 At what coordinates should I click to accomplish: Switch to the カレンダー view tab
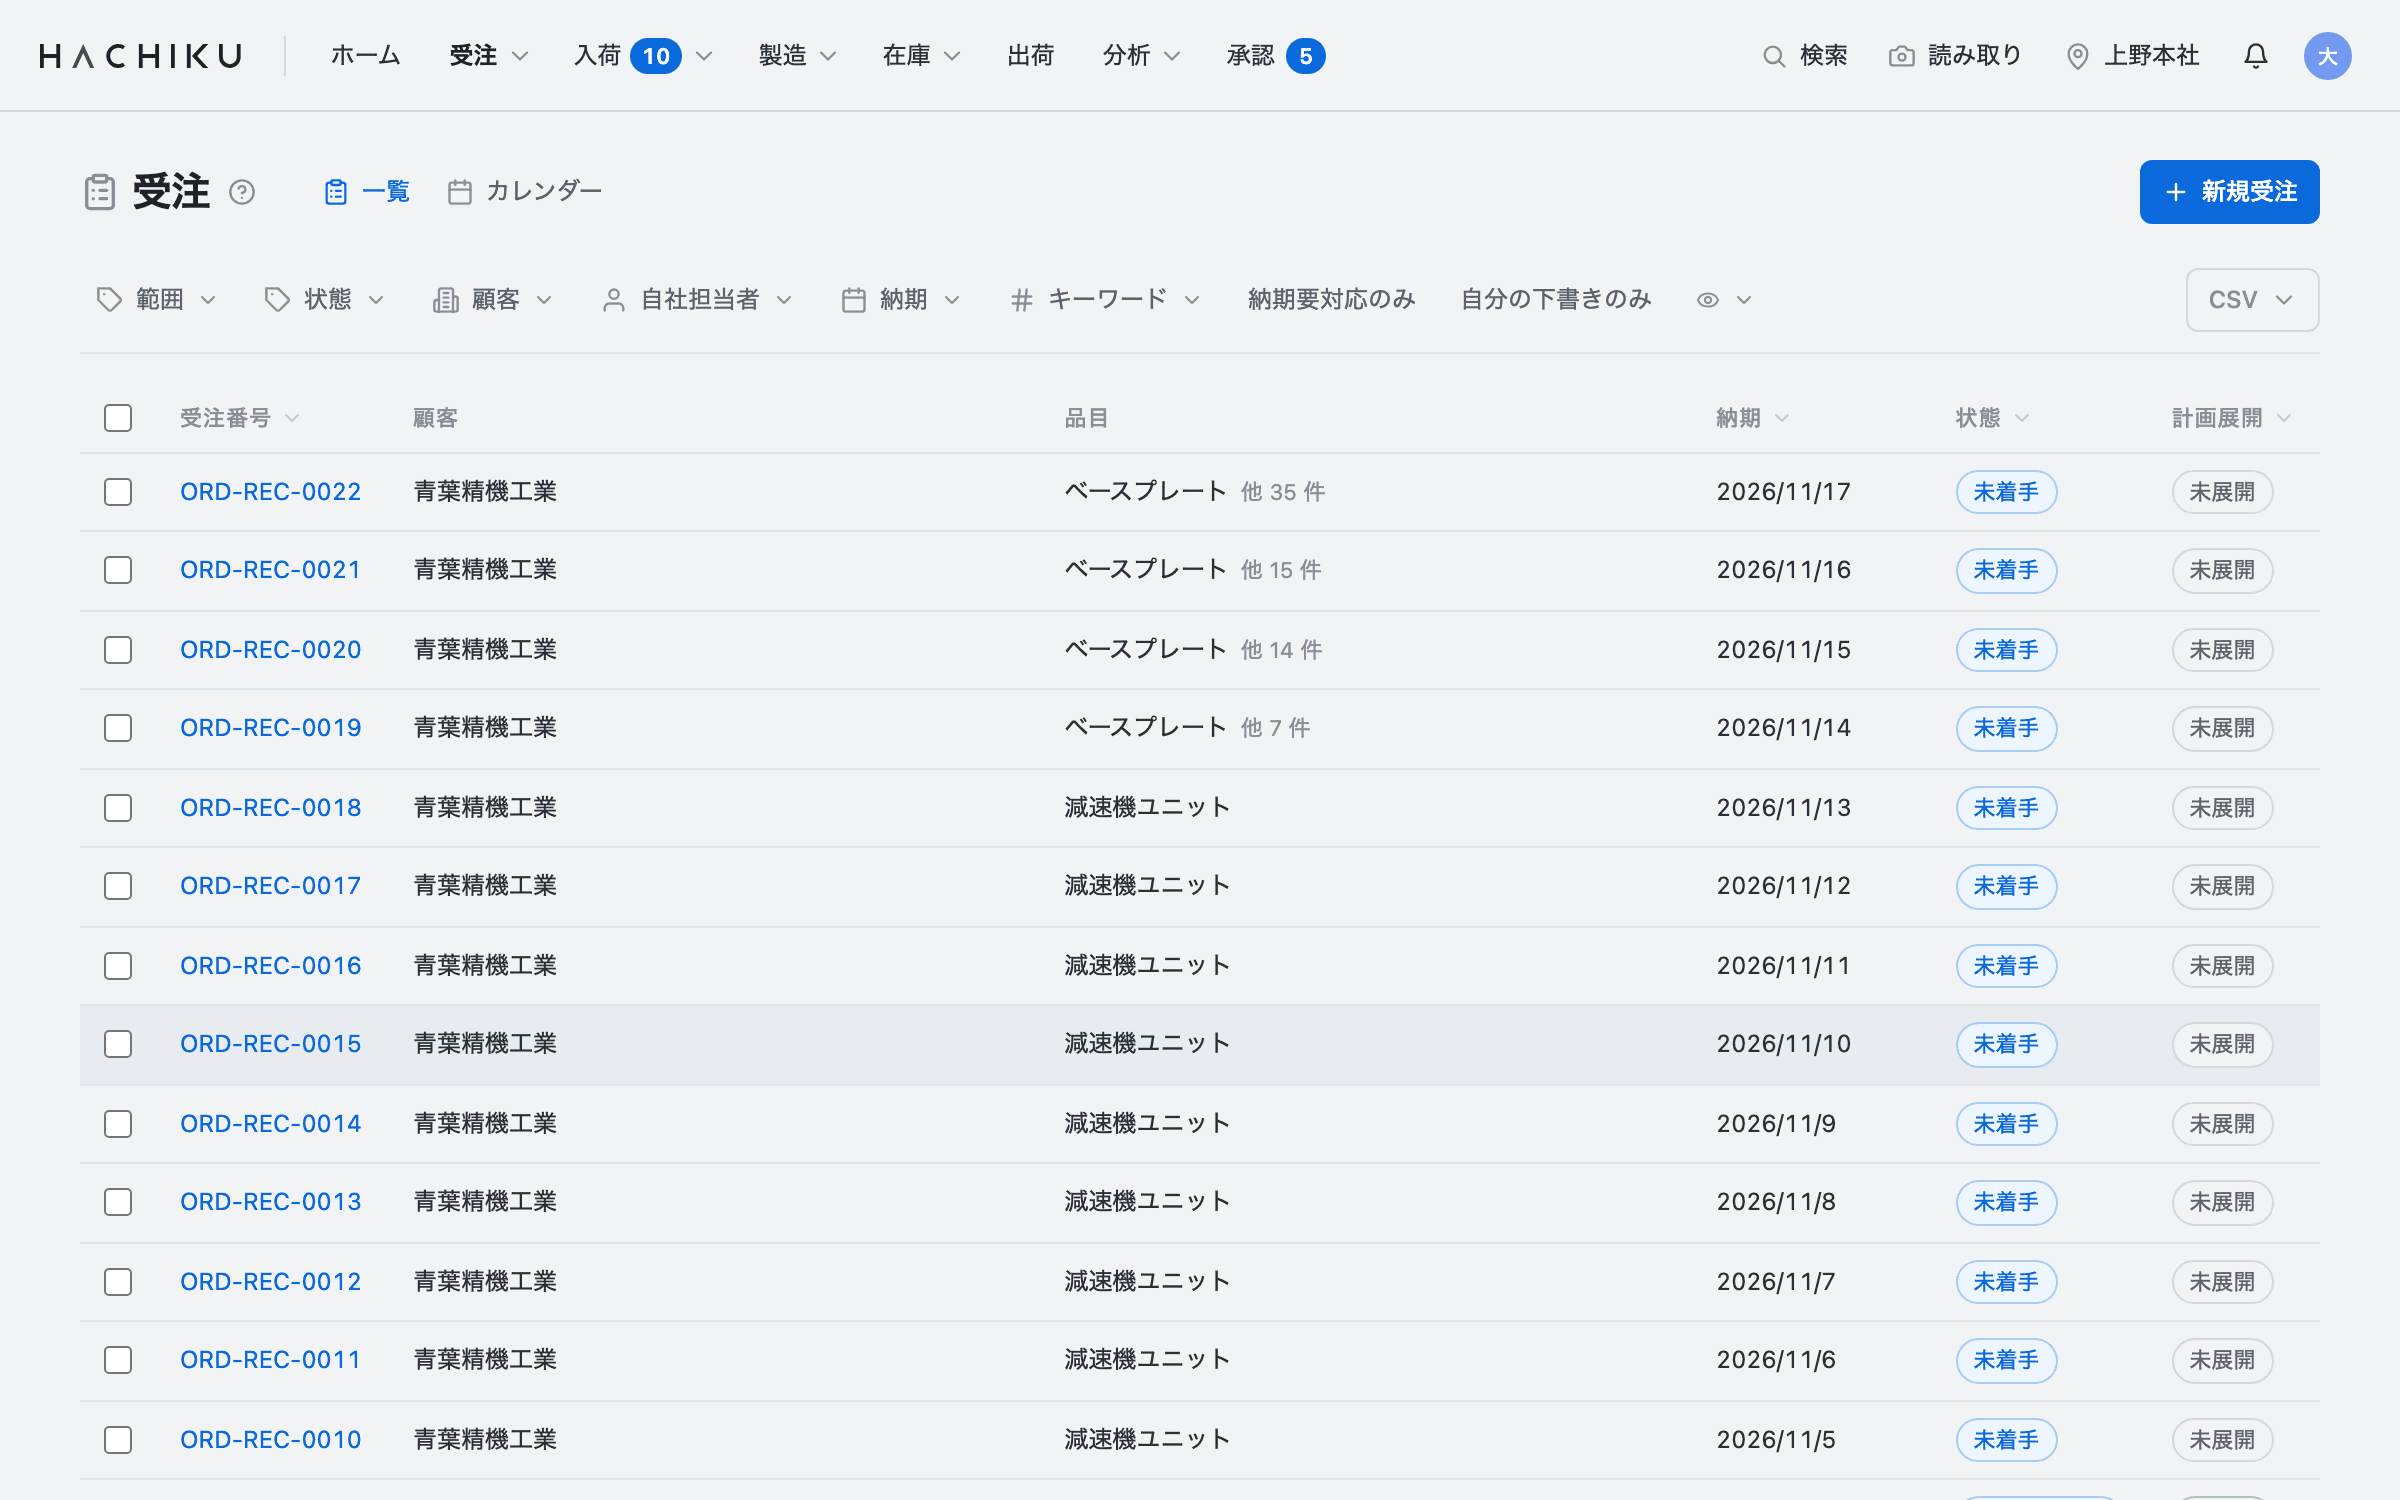click(x=525, y=191)
